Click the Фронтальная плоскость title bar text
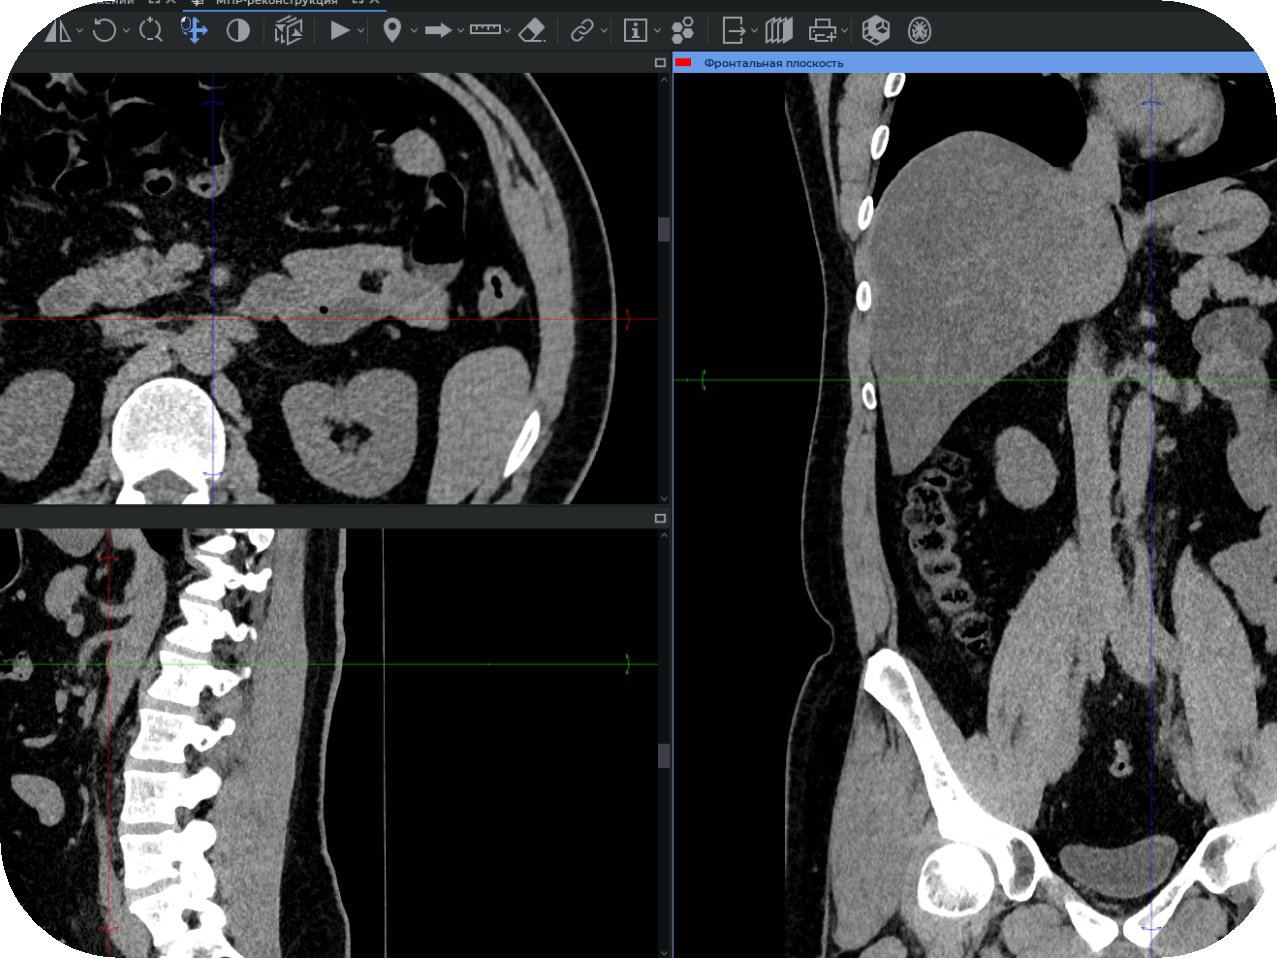1278x959 pixels. (x=773, y=63)
